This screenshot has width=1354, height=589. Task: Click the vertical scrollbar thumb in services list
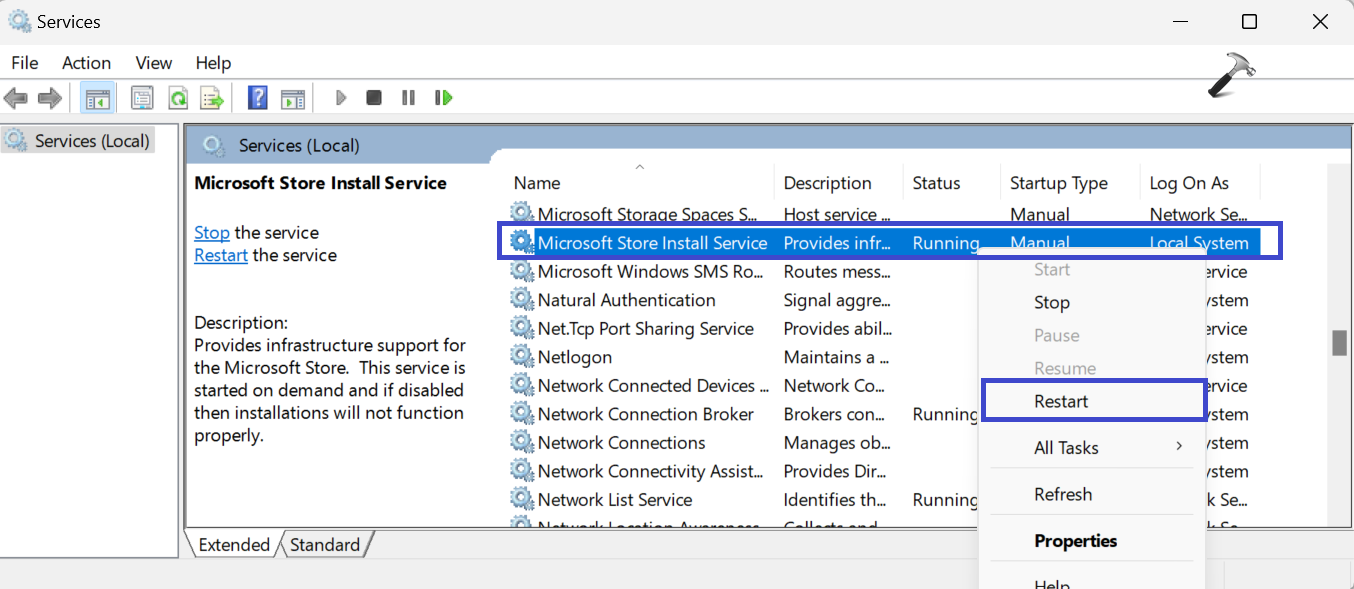click(x=1339, y=343)
